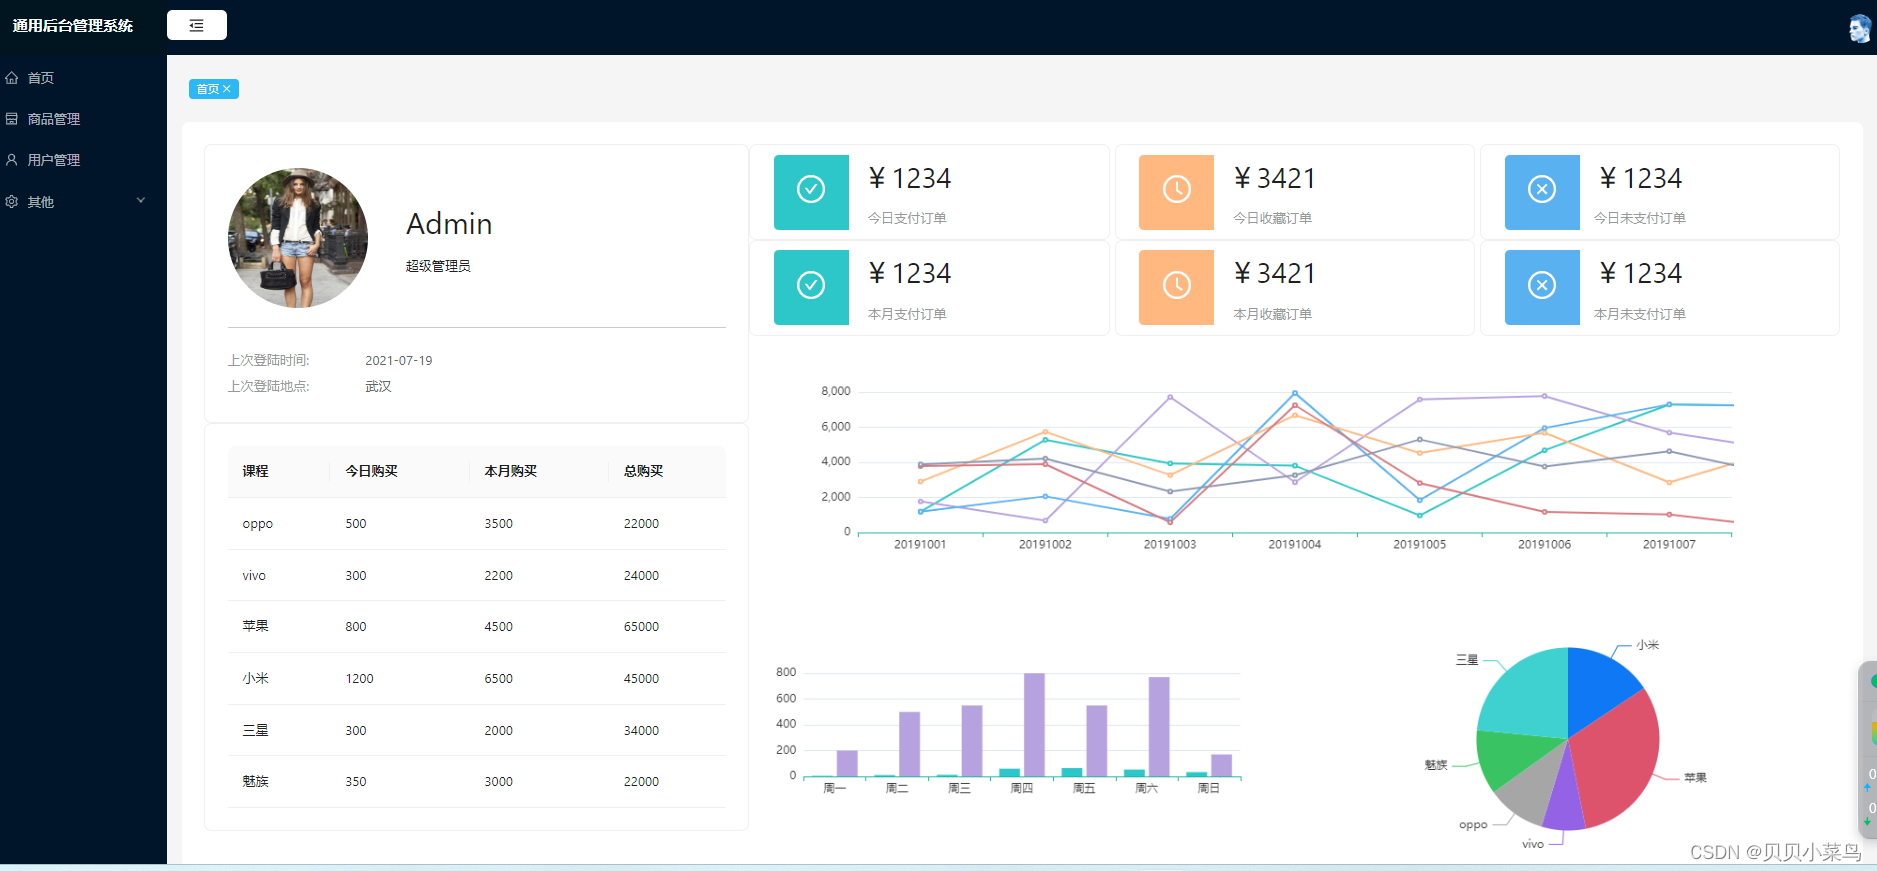Viewport: 1877px width, 871px height.
Task: Click line chart axis label 20191001
Action: pyautogui.click(x=920, y=544)
